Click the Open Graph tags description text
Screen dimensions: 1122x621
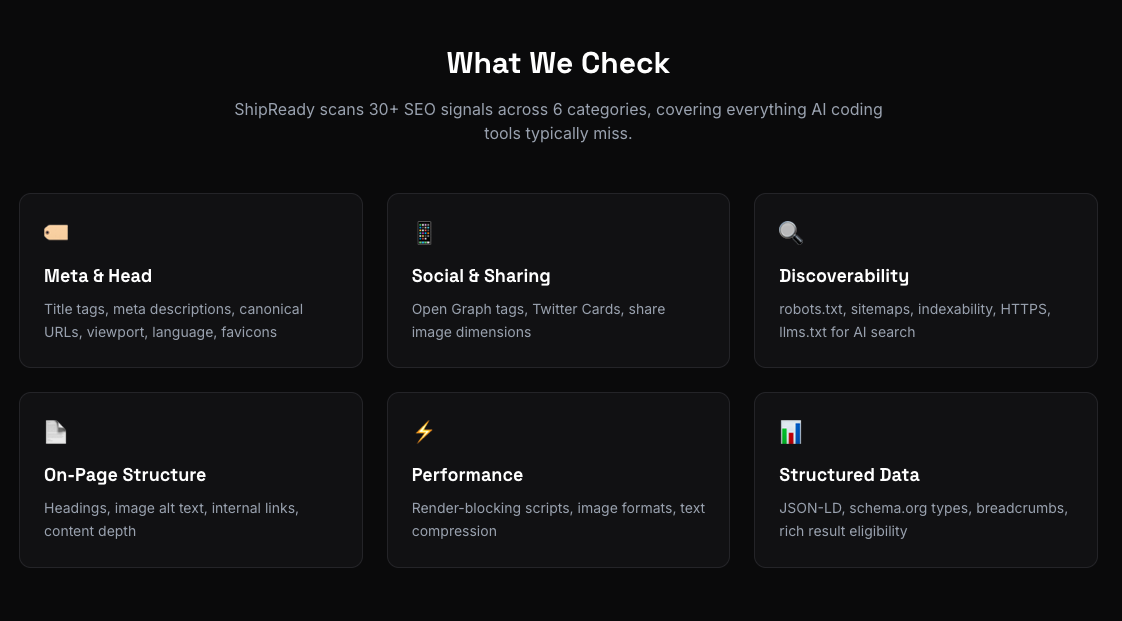point(538,320)
